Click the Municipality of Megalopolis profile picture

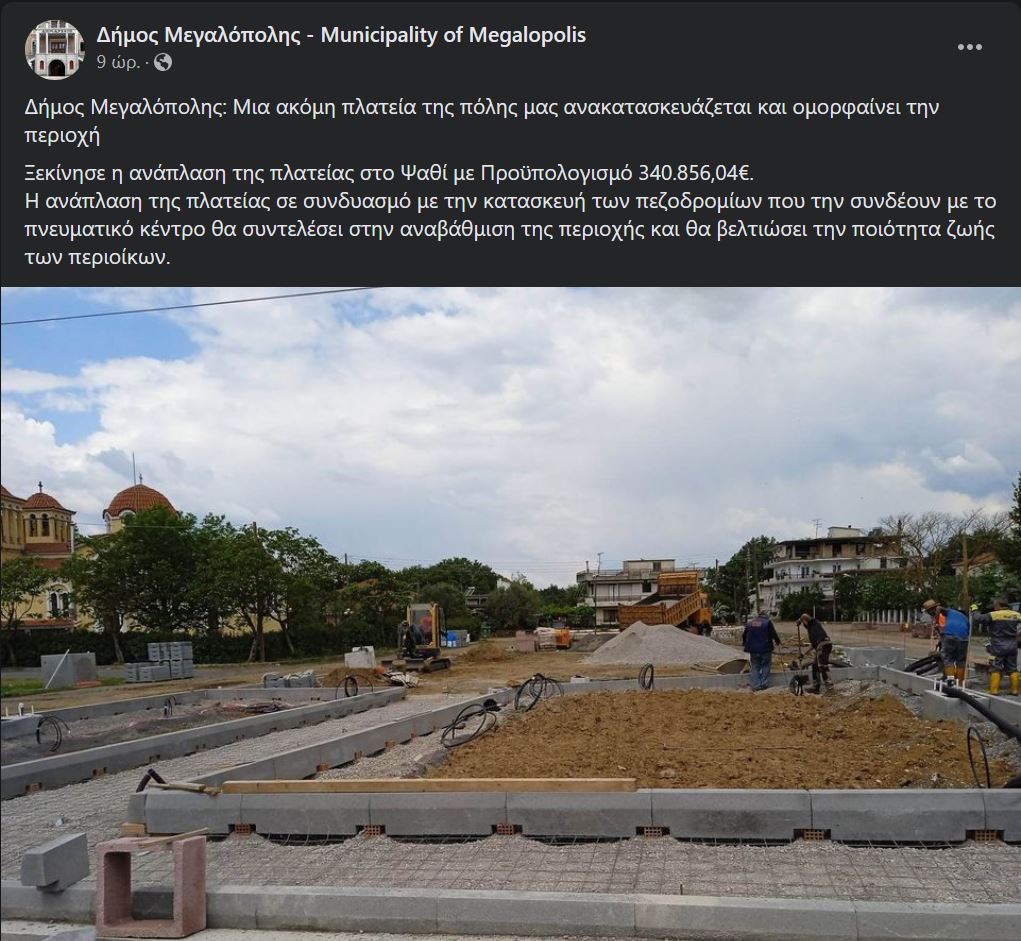pyautogui.click(x=55, y=49)
